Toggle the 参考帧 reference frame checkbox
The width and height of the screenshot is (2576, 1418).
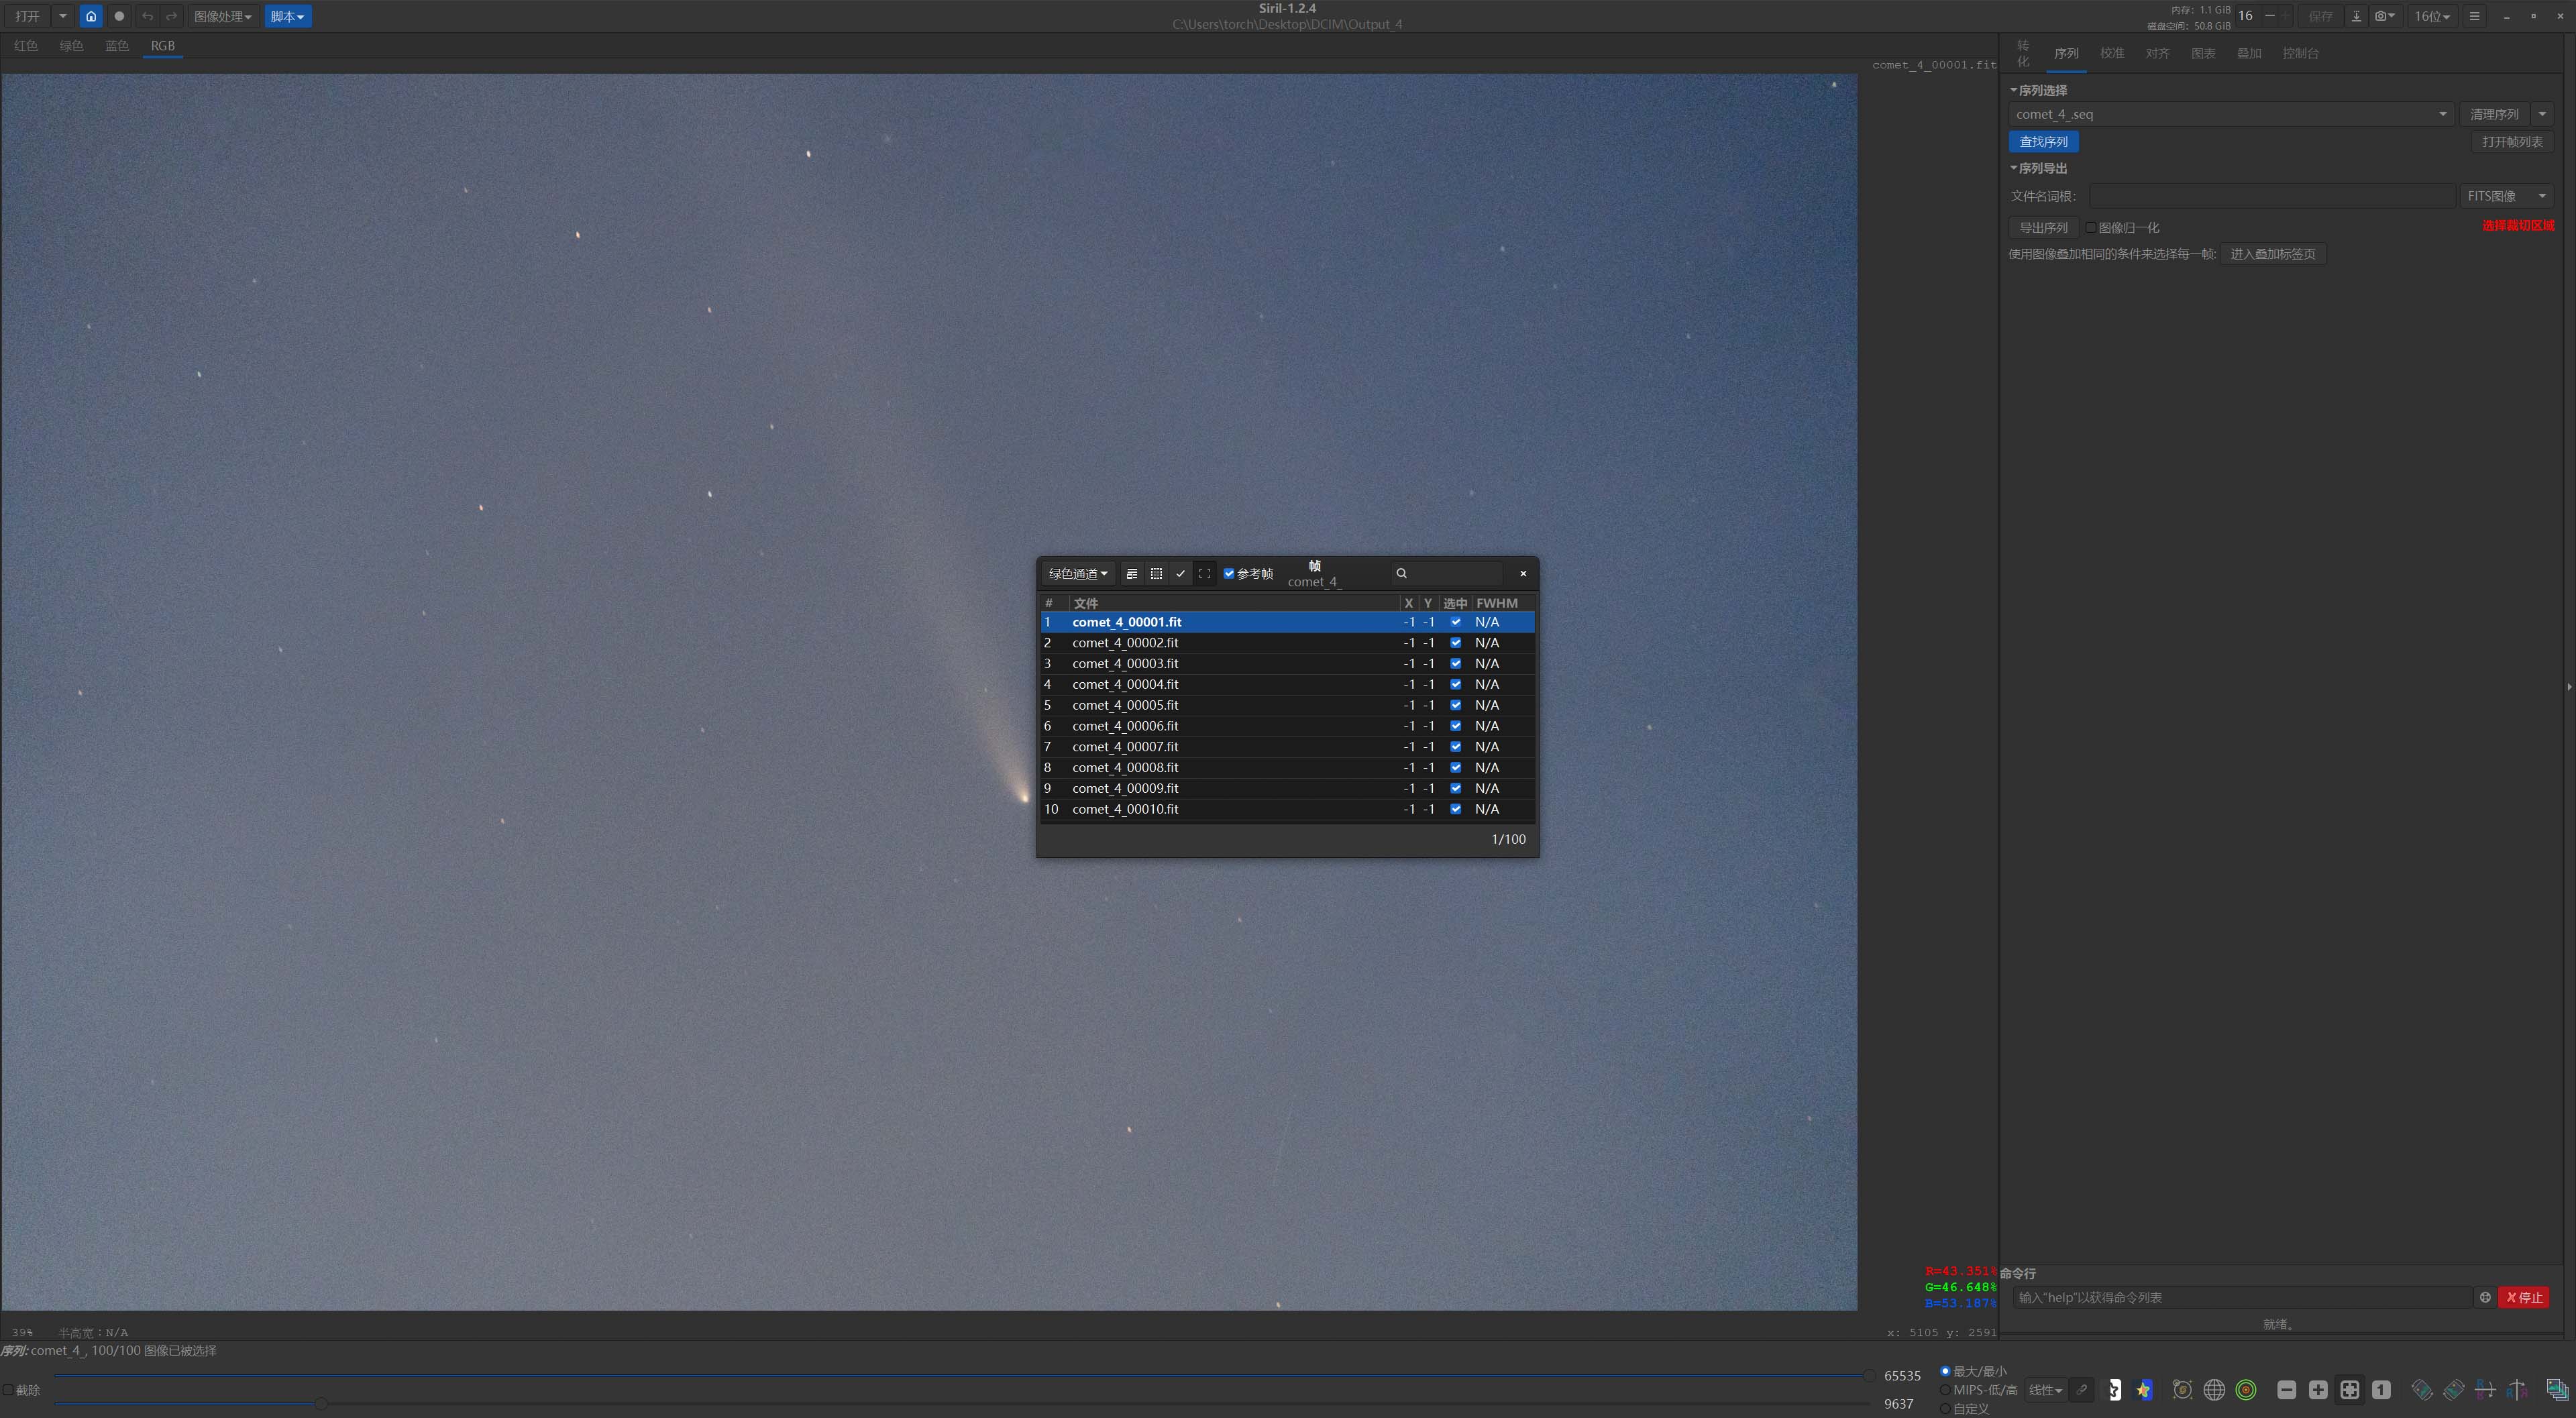[x=1229, y=573]
